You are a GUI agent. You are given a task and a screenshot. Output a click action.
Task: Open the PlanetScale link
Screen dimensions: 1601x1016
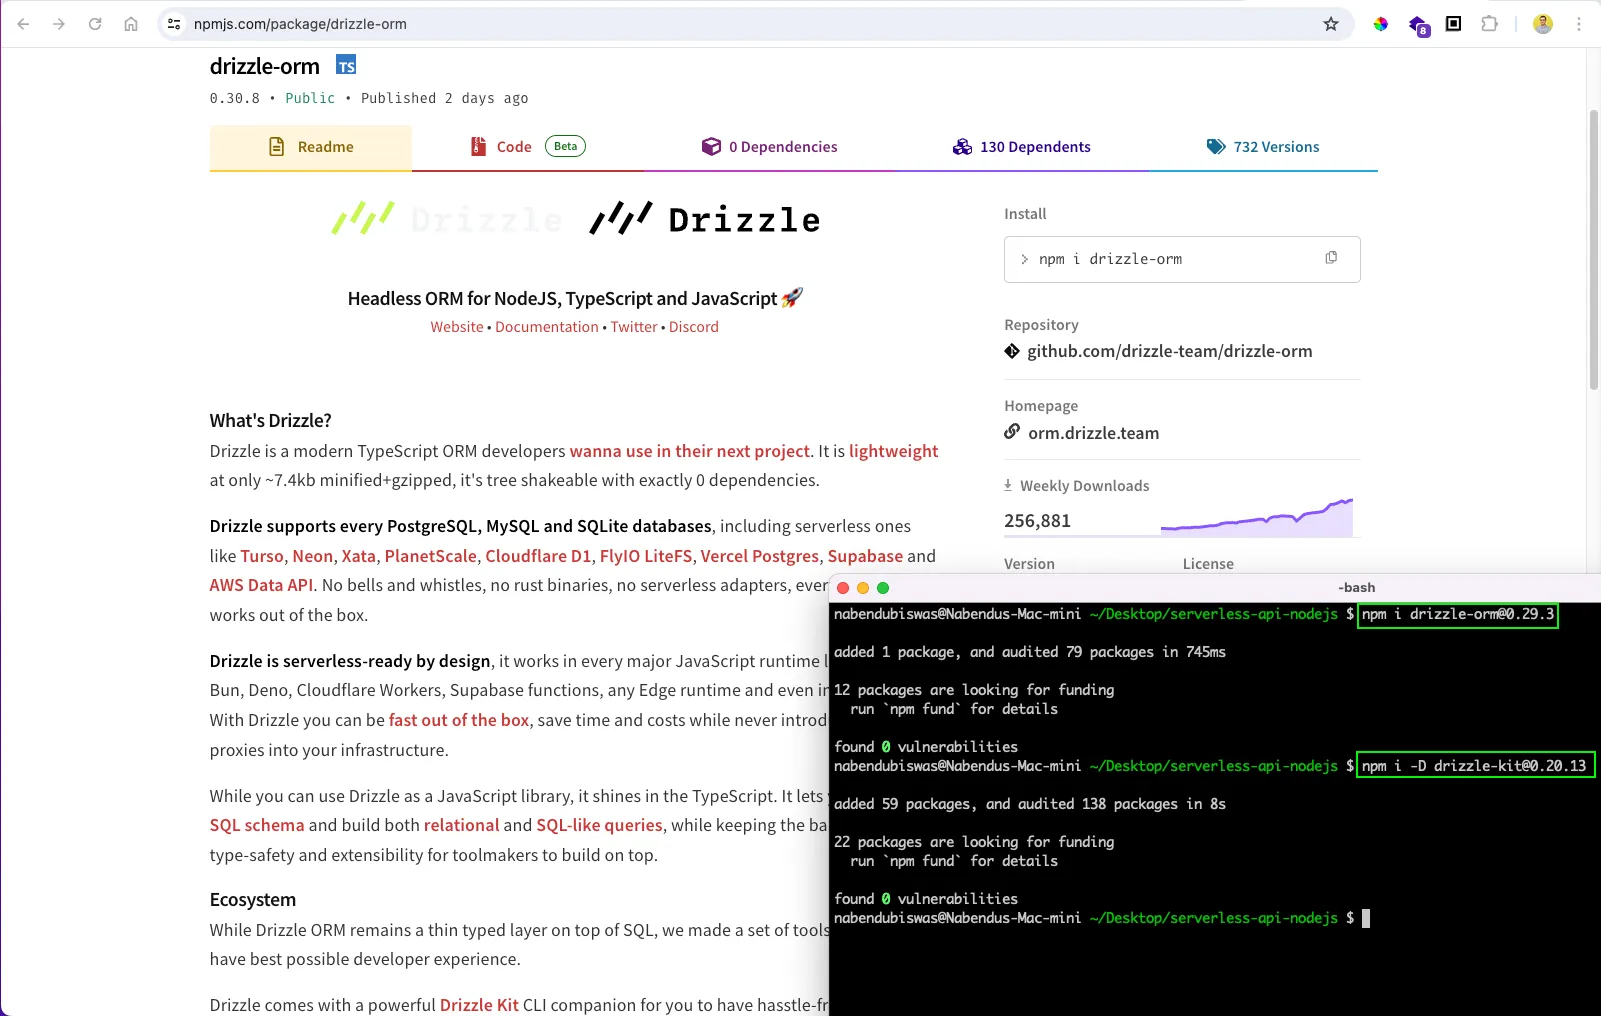click(x=431, y=556)
